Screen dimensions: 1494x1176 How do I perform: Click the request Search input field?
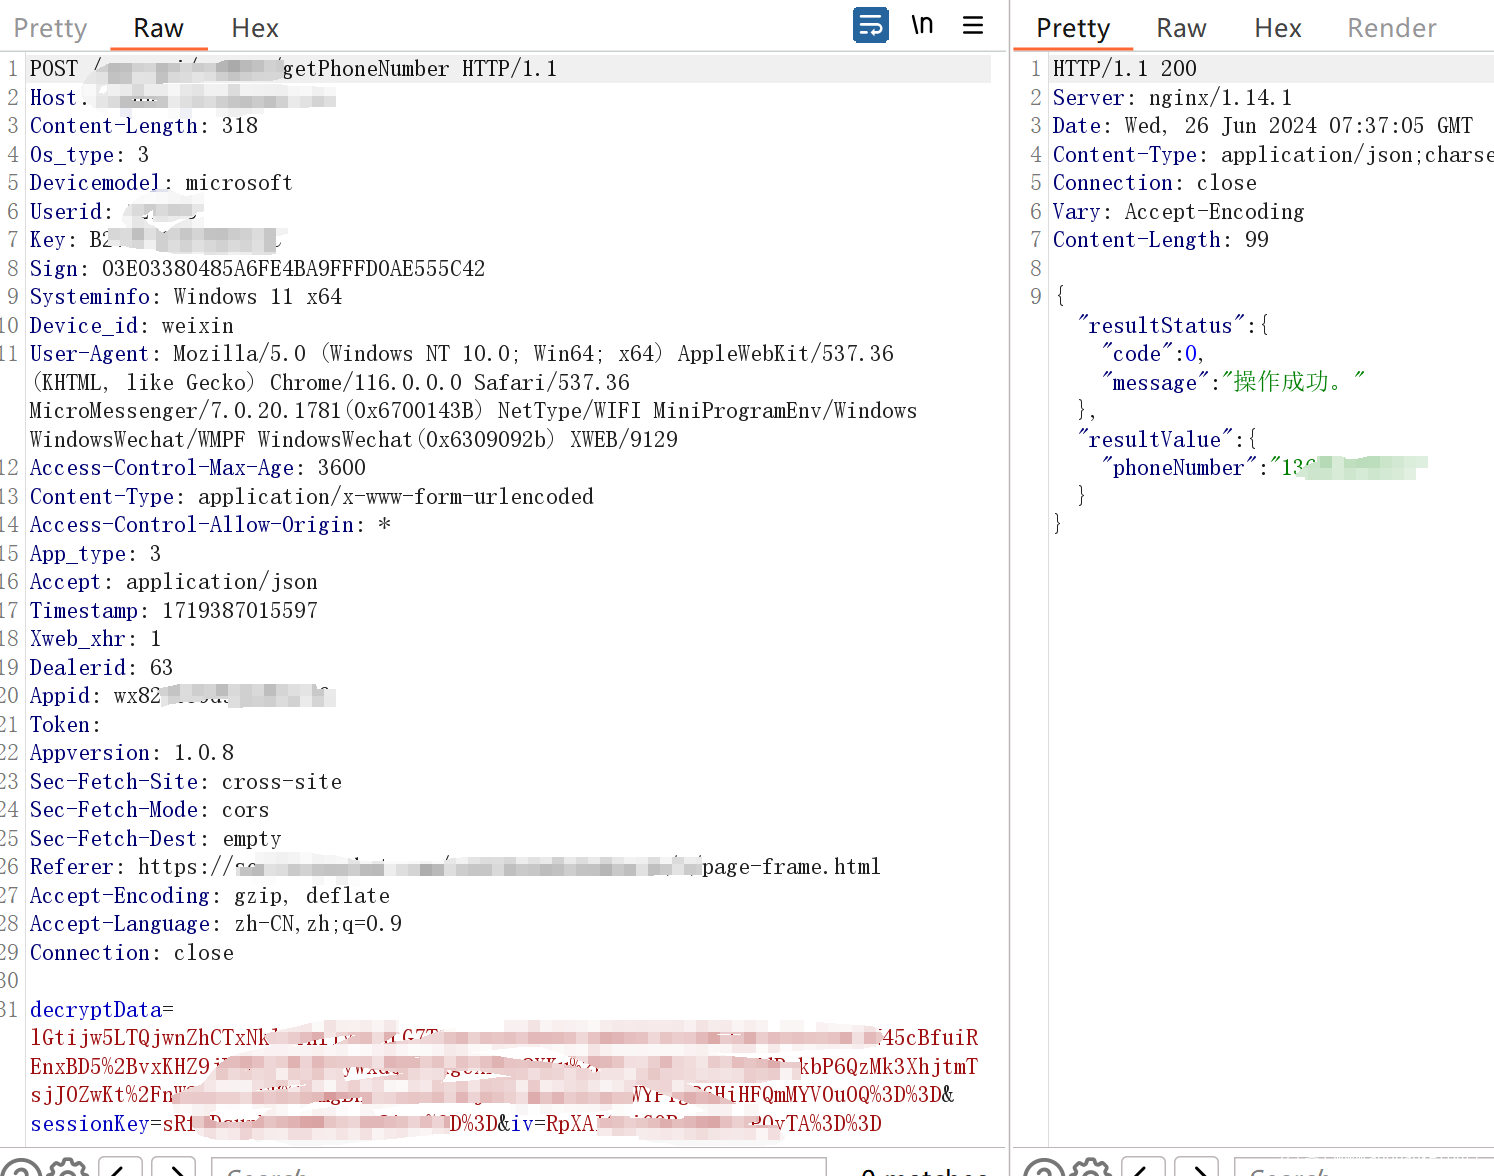518,1168
